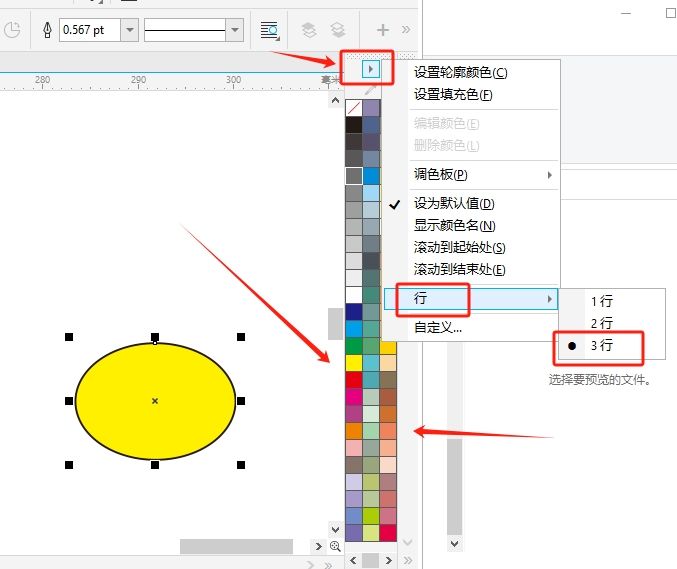Pick the orange swatch in first column
Viewport: 677px width, 569px height.
pyautogui.click(x=354, y=430)
